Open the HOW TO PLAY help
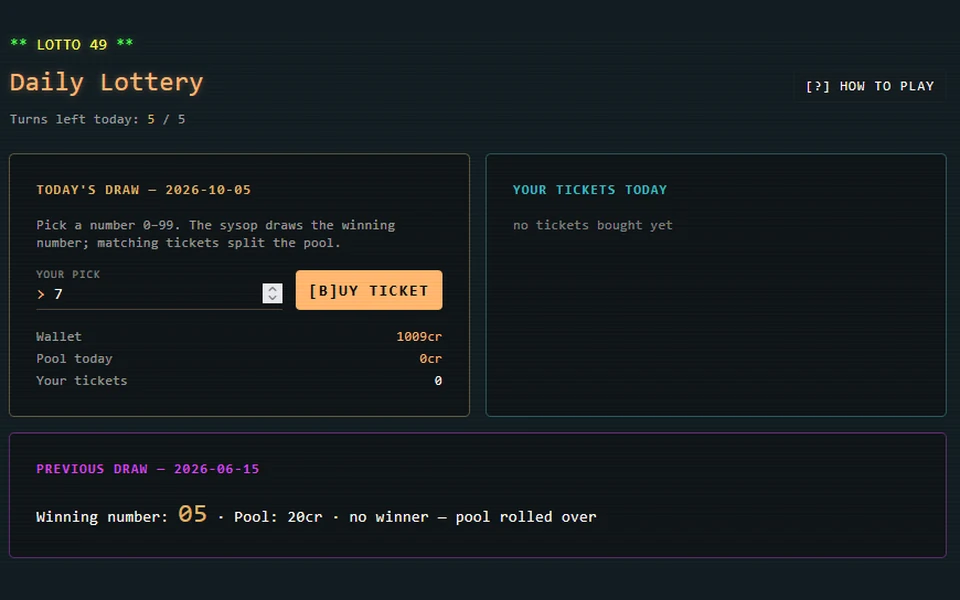The height and width of the screenshot is (600, 960). pyautogui.click(x=869, y=86)
